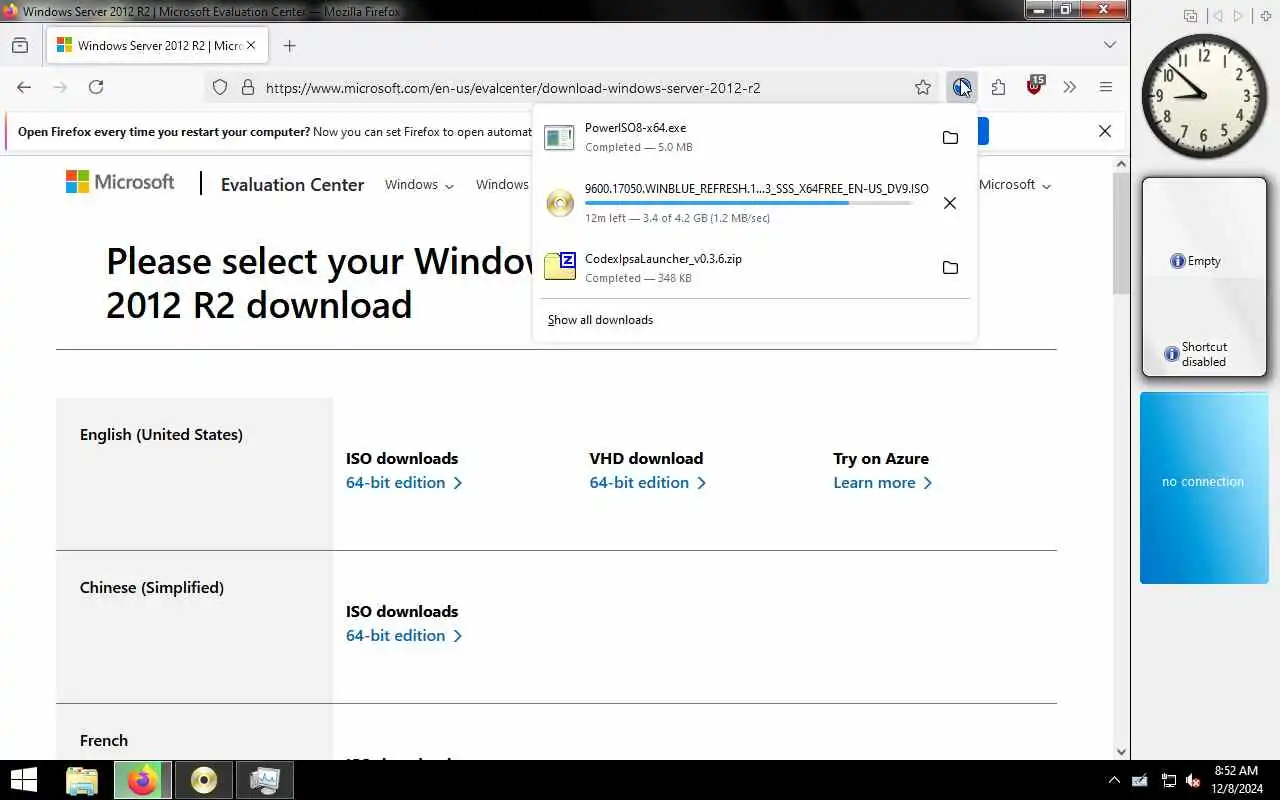Open tracking protection shield in address bar
The width and height of the screenshot is (1280, 800).
220,87
